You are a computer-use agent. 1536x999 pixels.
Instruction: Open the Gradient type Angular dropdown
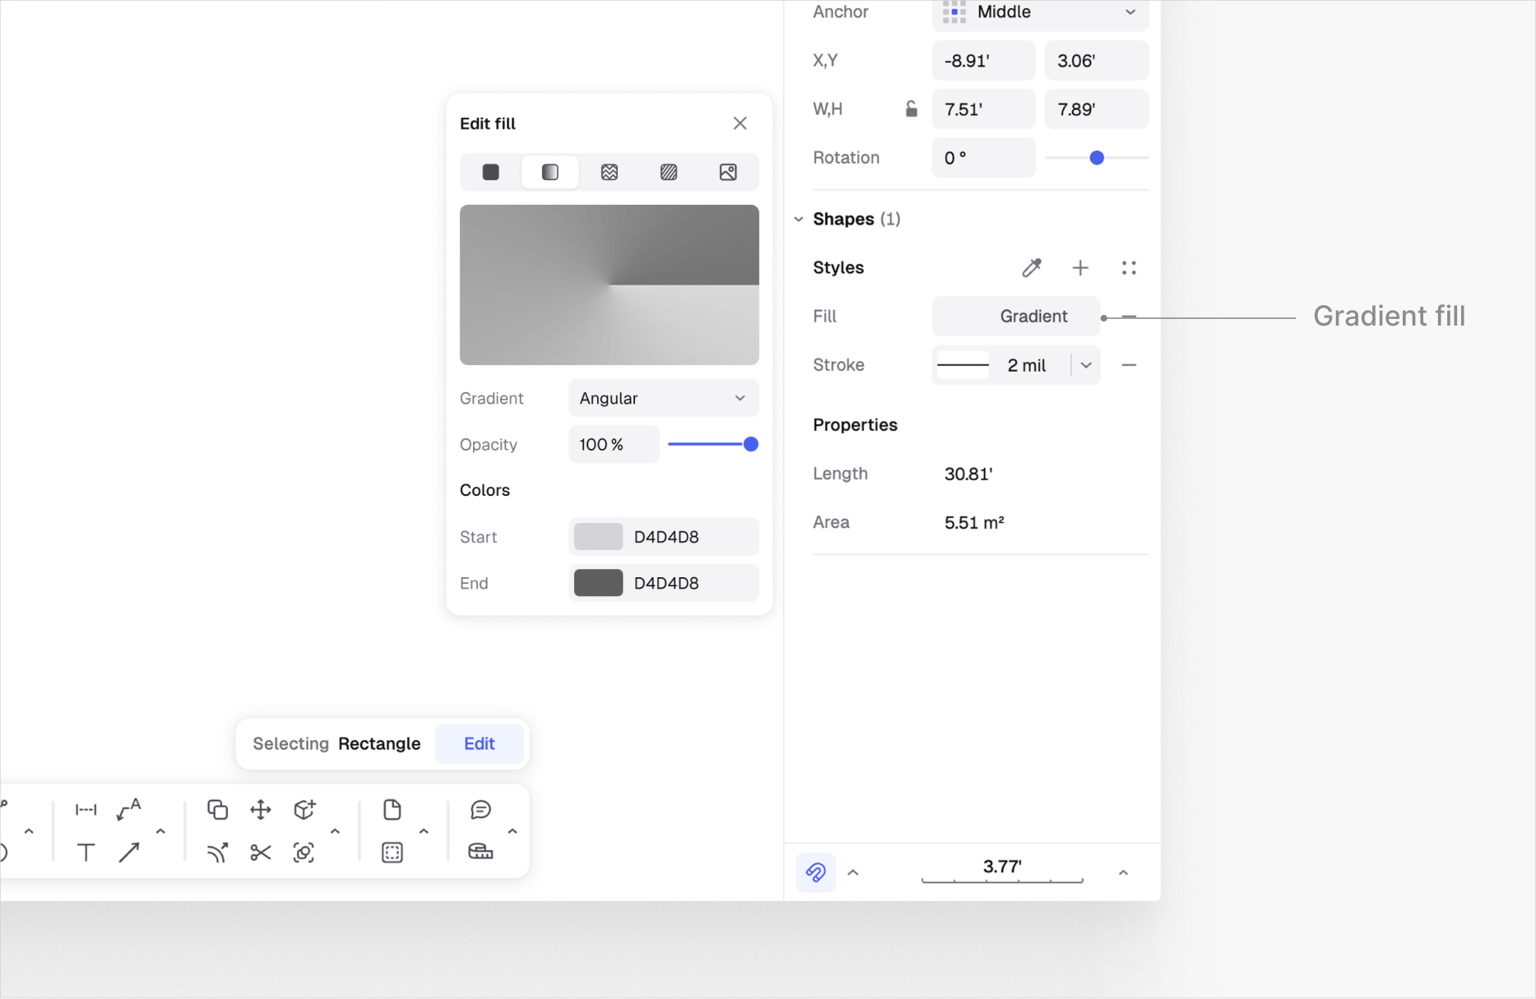pos(663,398)
